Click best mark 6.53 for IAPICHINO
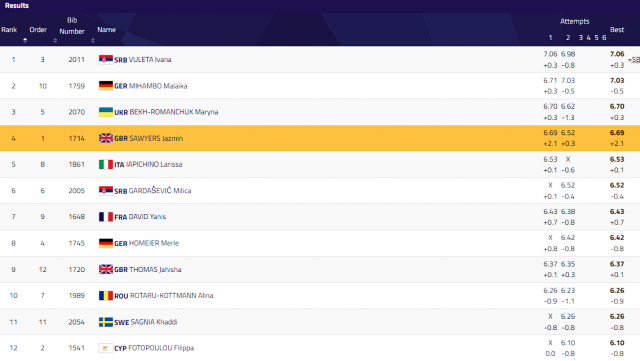This screenshot has height=361, width=640. point(617,159)
